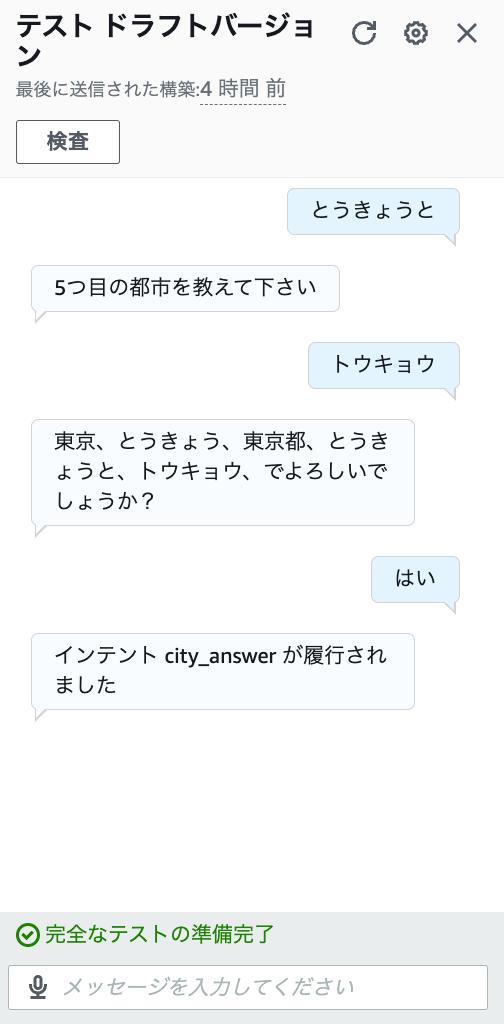Image resolution: width=504 pixels, height=1024 pixels.
Task: Click the refresh conversation icon
Action: [364, 33]
